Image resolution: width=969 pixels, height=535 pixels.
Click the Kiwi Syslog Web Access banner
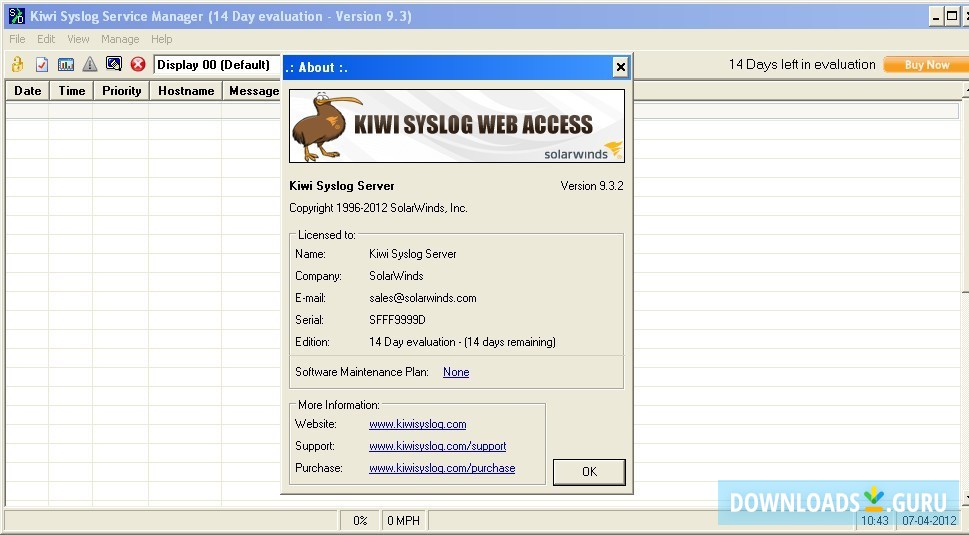[457, 126]
